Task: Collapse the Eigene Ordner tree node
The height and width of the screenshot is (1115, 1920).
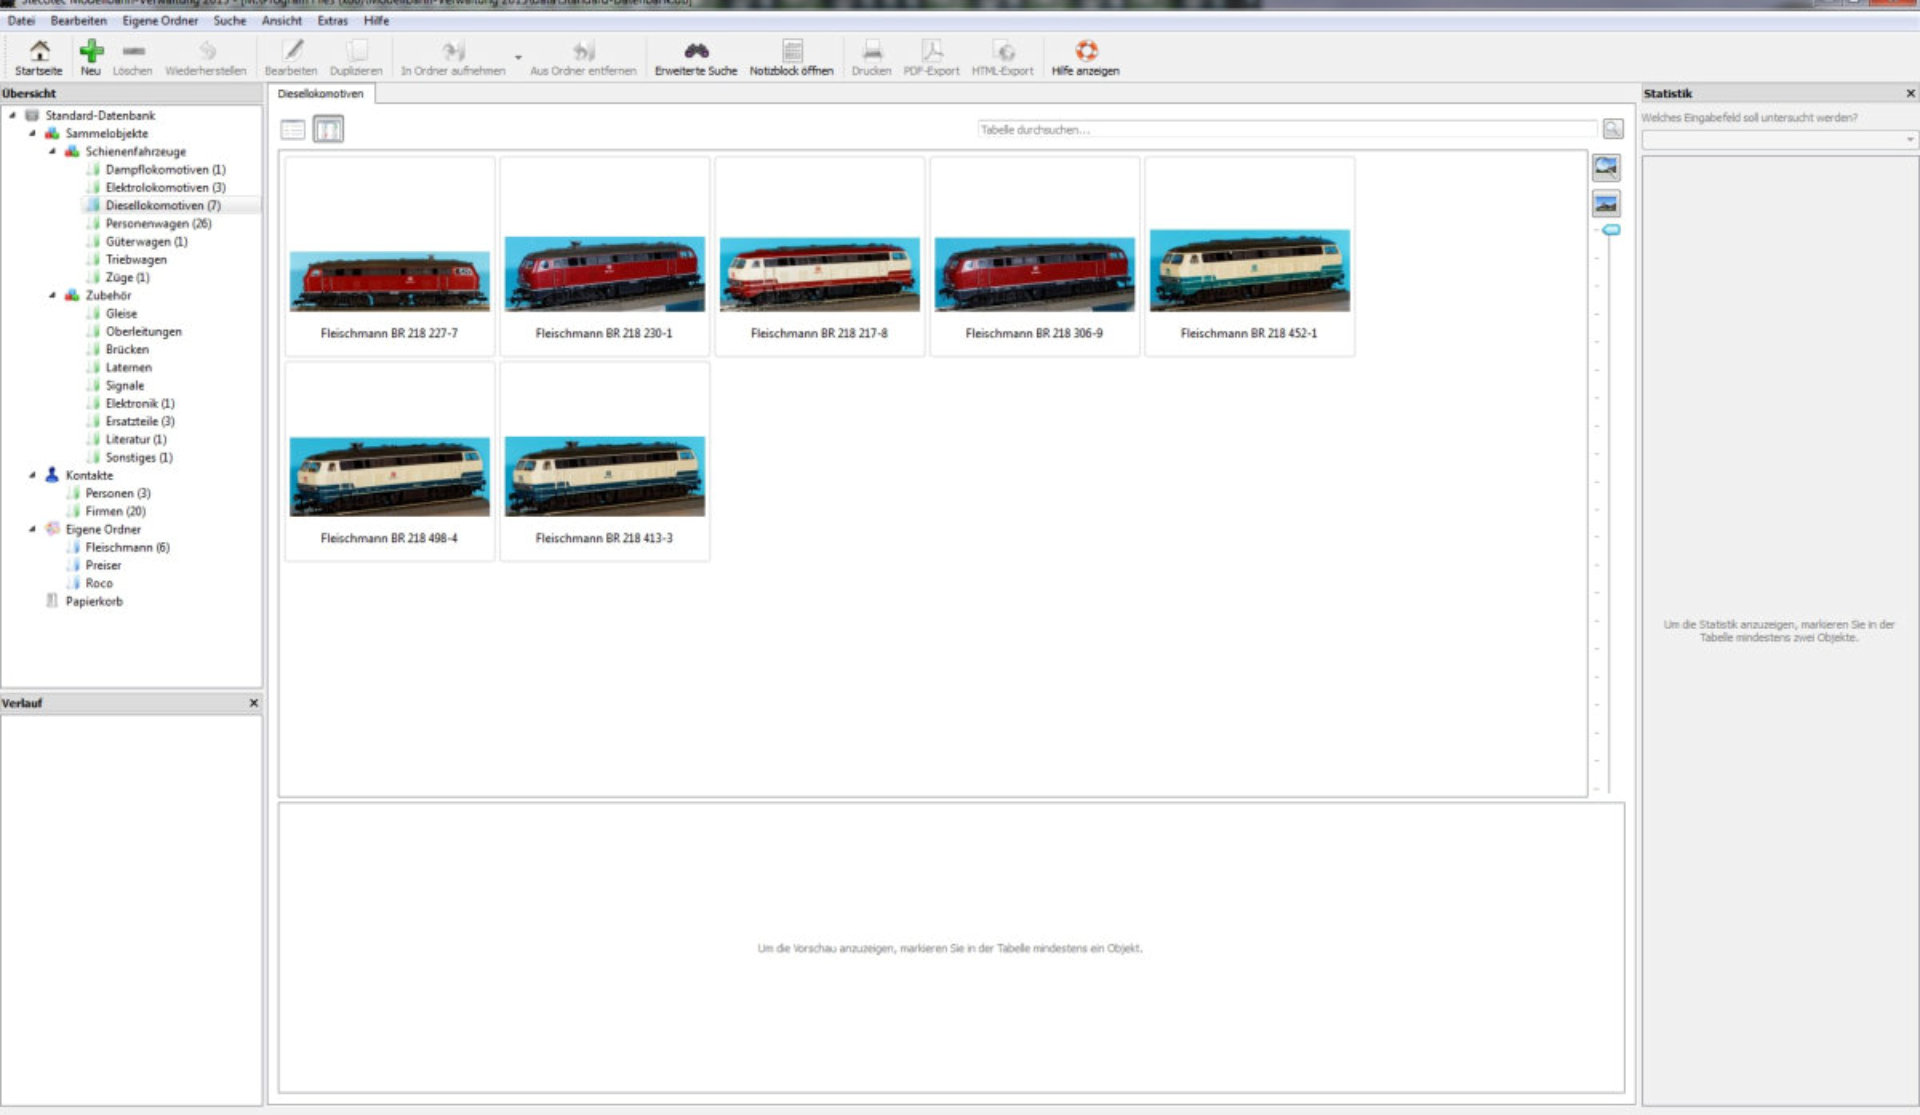Action: [x=33, y=529]
